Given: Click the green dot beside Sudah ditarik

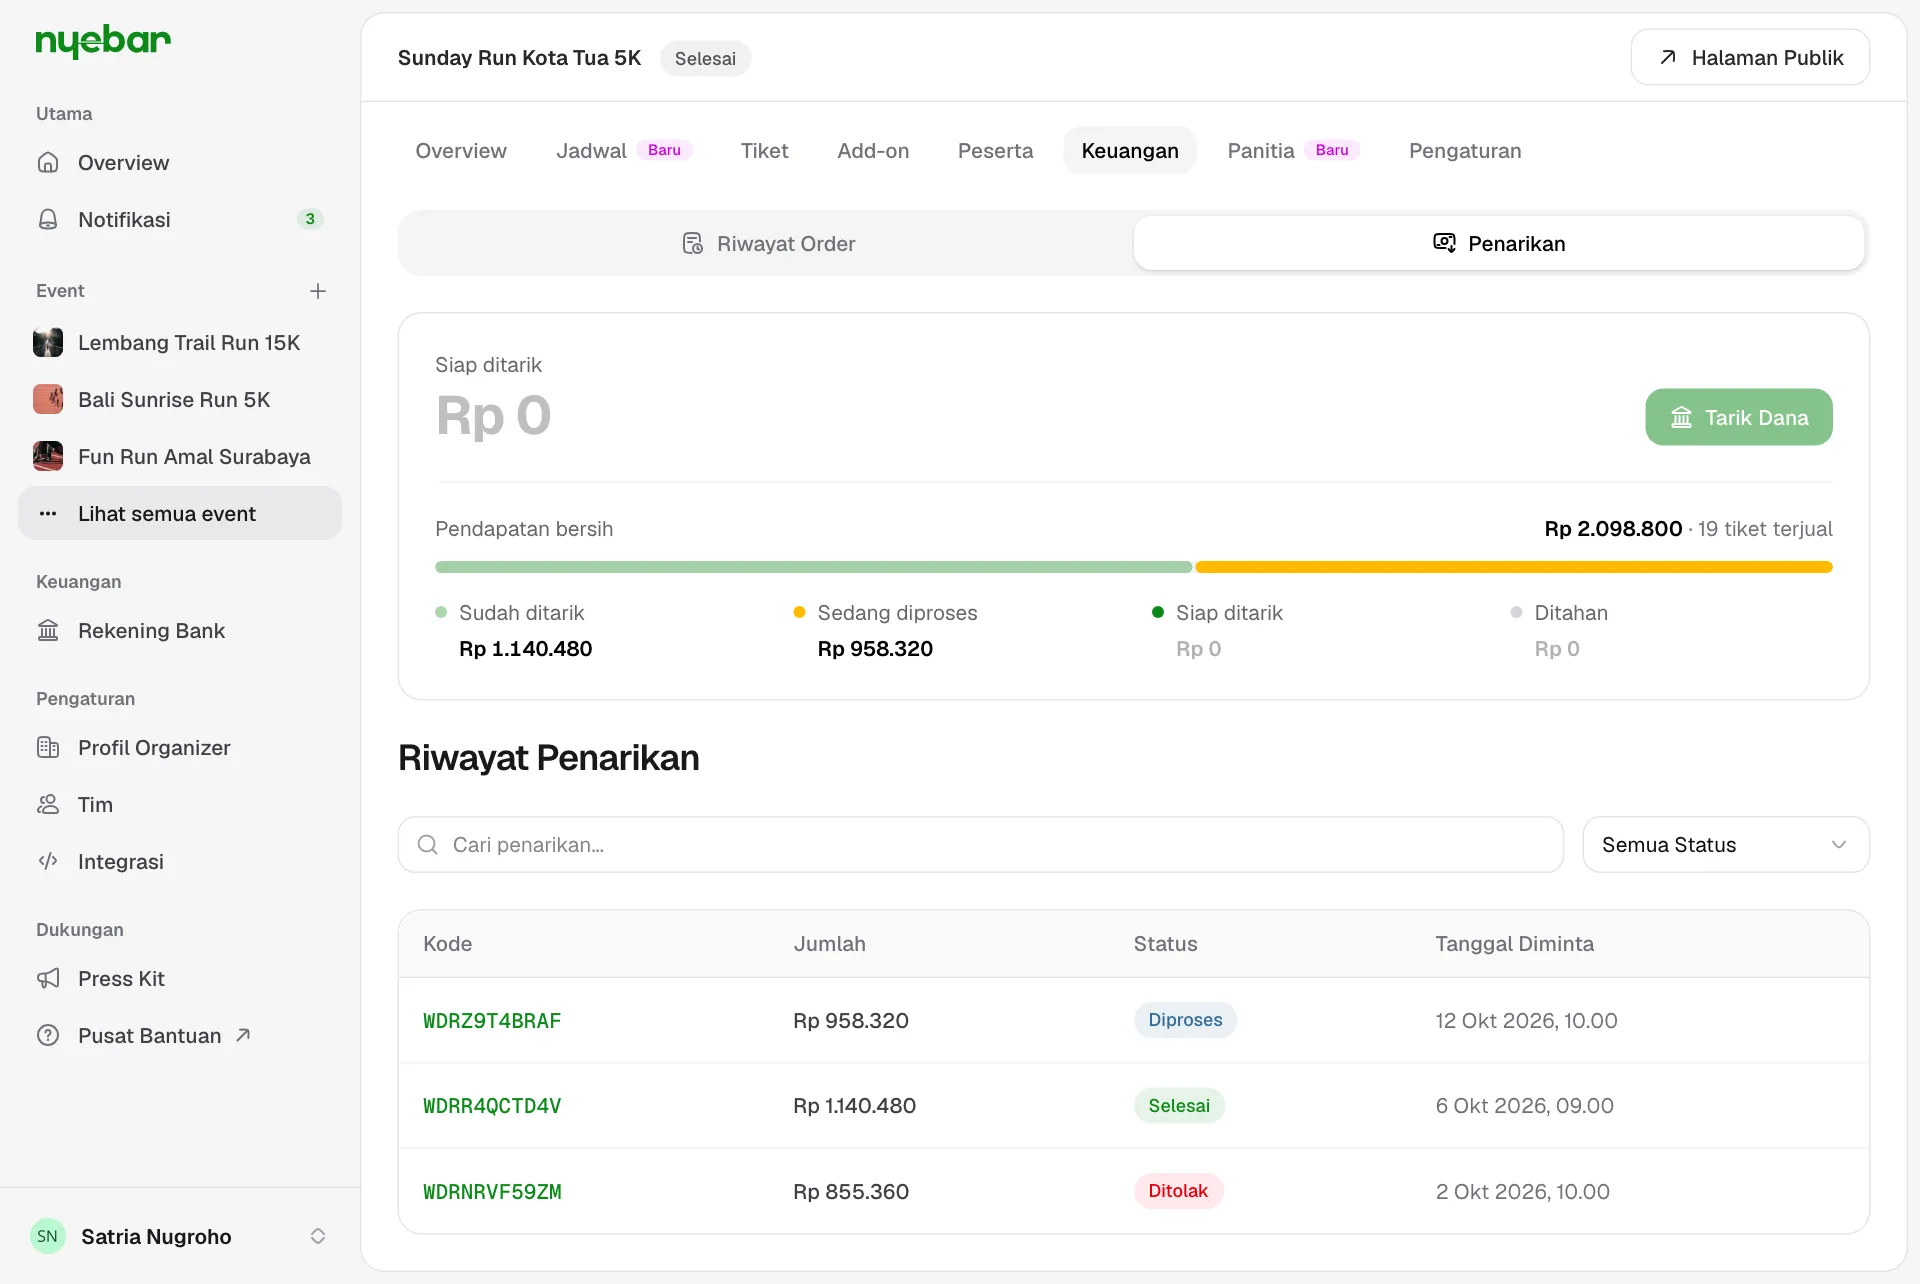Looking at the screenshot, I should pyautogui.click(x=441, y=612).
